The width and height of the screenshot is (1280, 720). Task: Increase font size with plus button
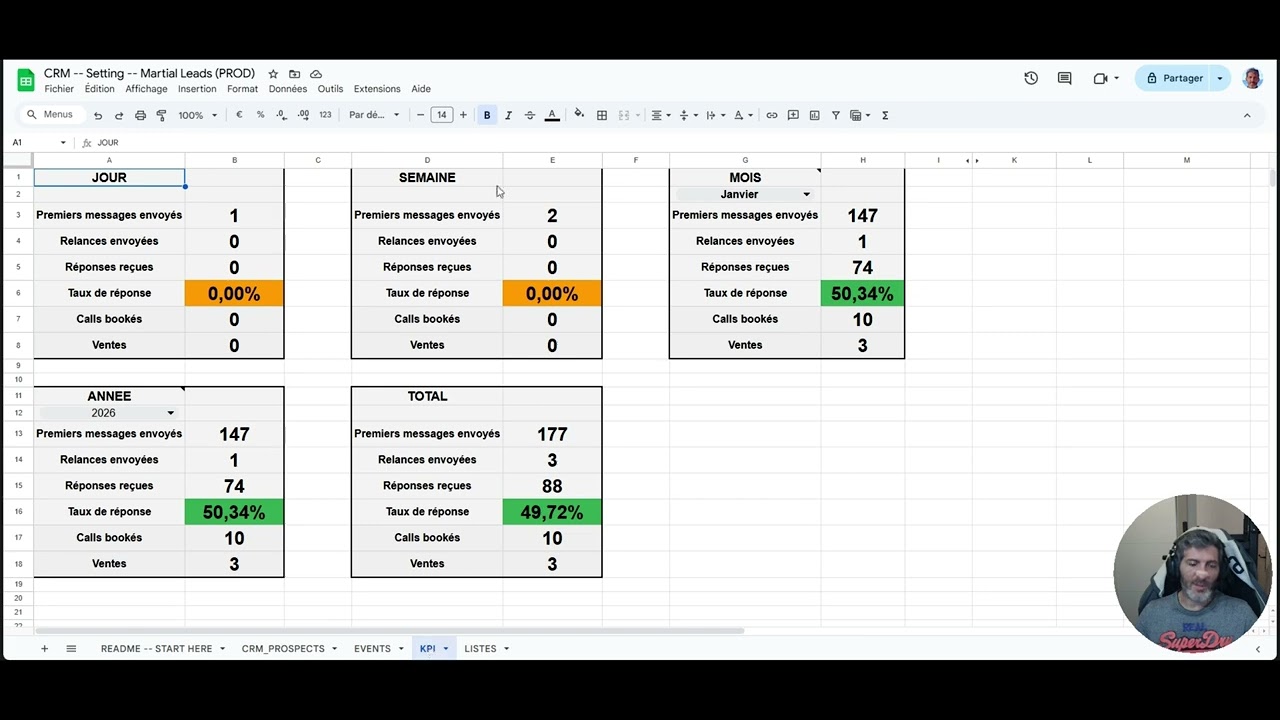[463, 115]
